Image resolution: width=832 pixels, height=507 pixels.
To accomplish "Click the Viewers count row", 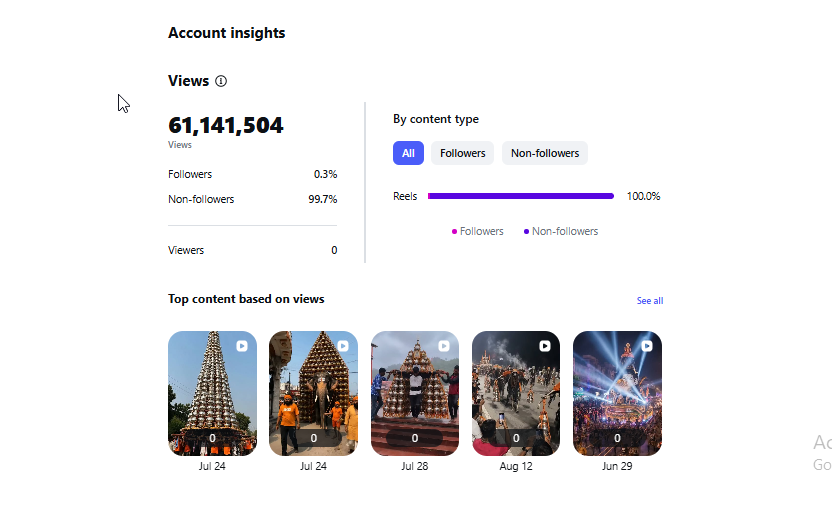I will tap(253, 250).
